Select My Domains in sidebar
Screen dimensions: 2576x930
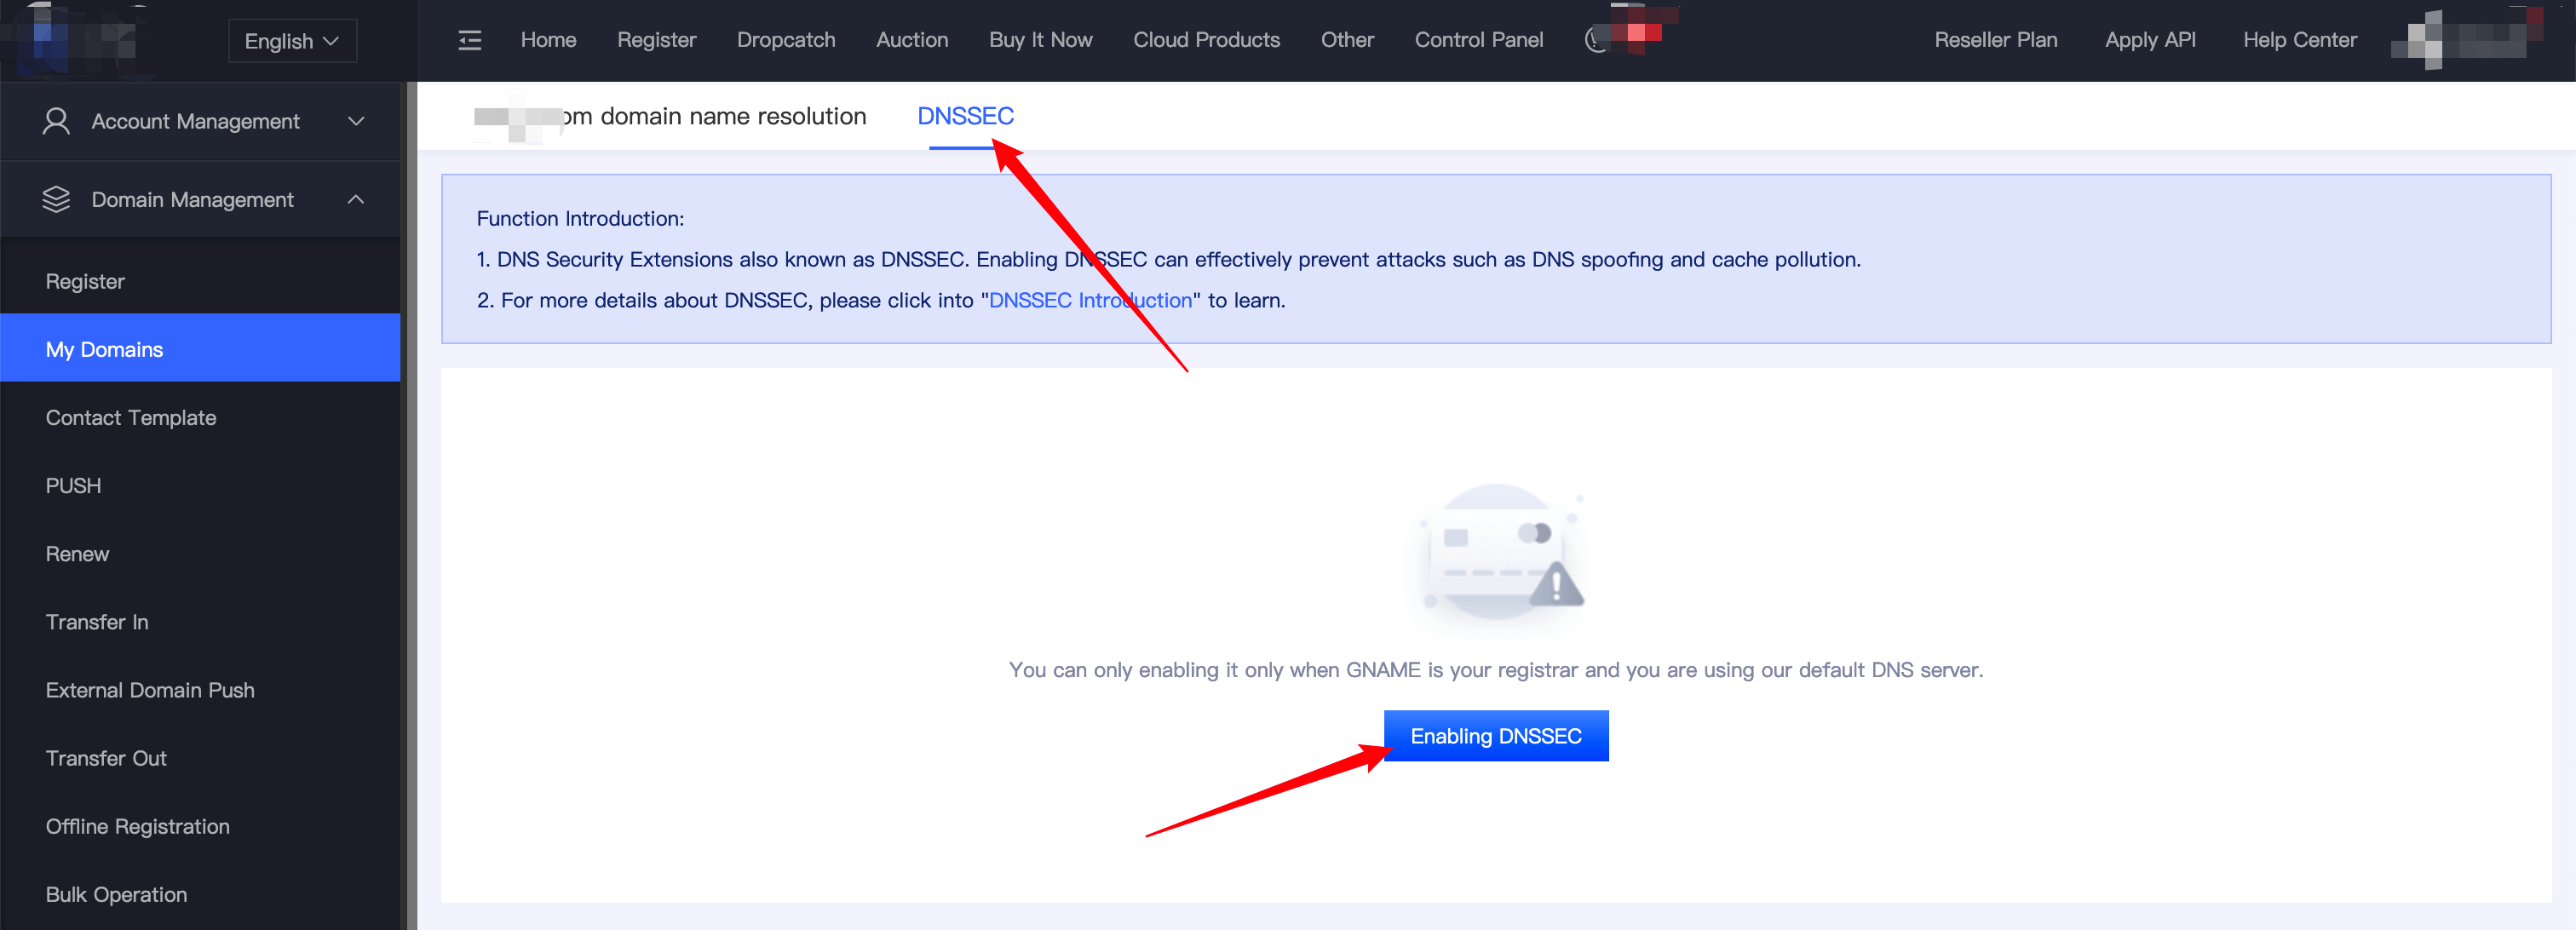pyautogui.click(x=104, y=349)
